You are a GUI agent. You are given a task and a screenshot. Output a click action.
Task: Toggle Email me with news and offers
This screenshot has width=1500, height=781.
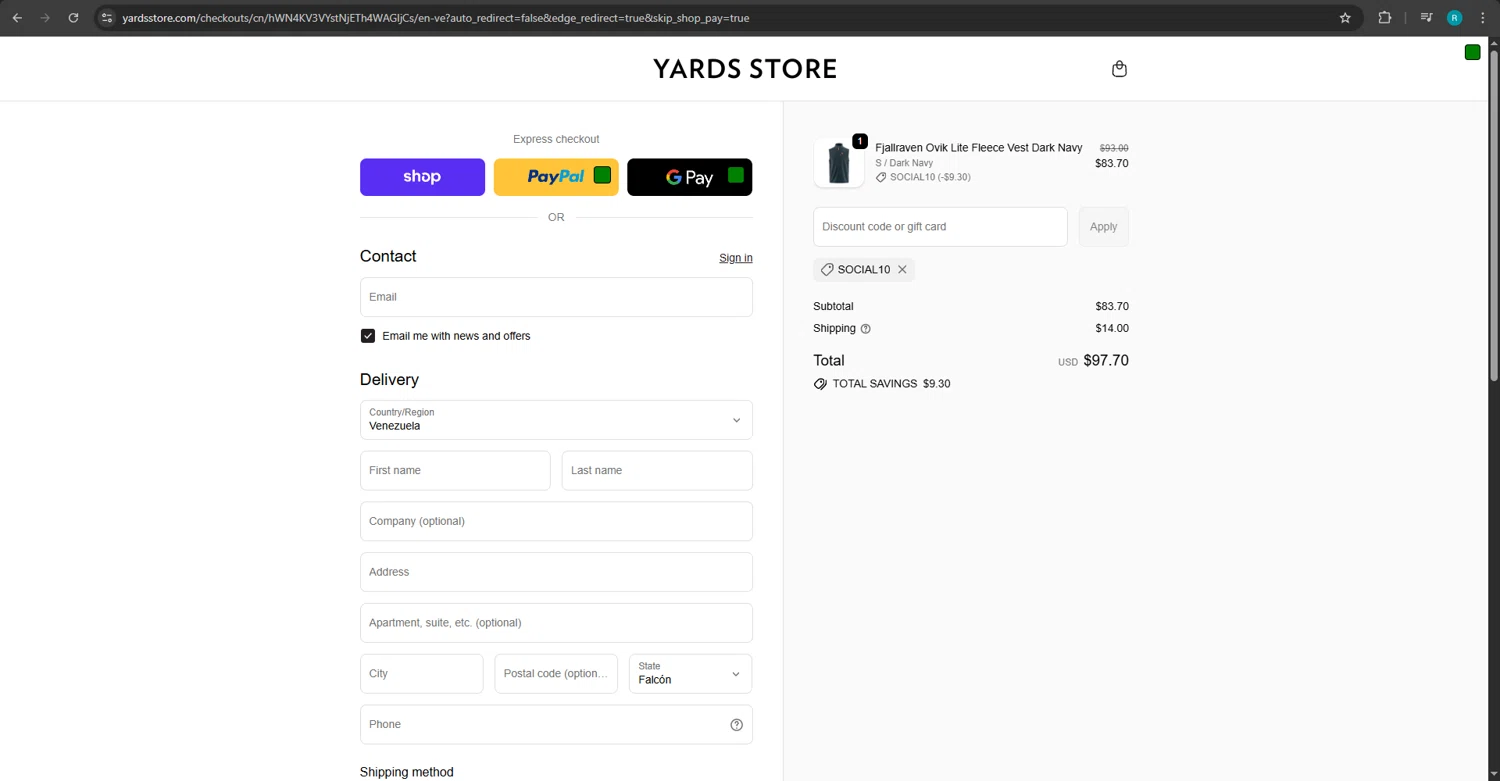[x=368, y=336]
